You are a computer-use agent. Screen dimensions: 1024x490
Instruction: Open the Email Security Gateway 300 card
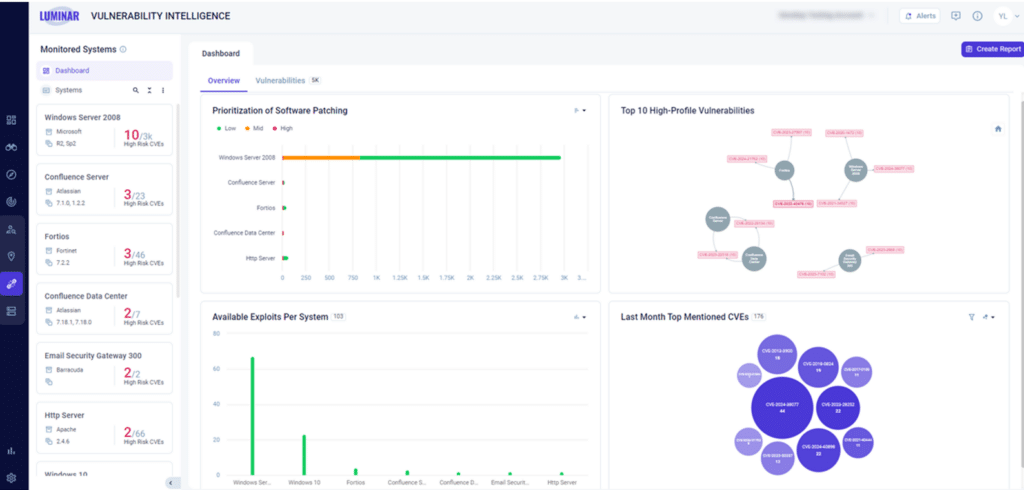tap(104, 368)
